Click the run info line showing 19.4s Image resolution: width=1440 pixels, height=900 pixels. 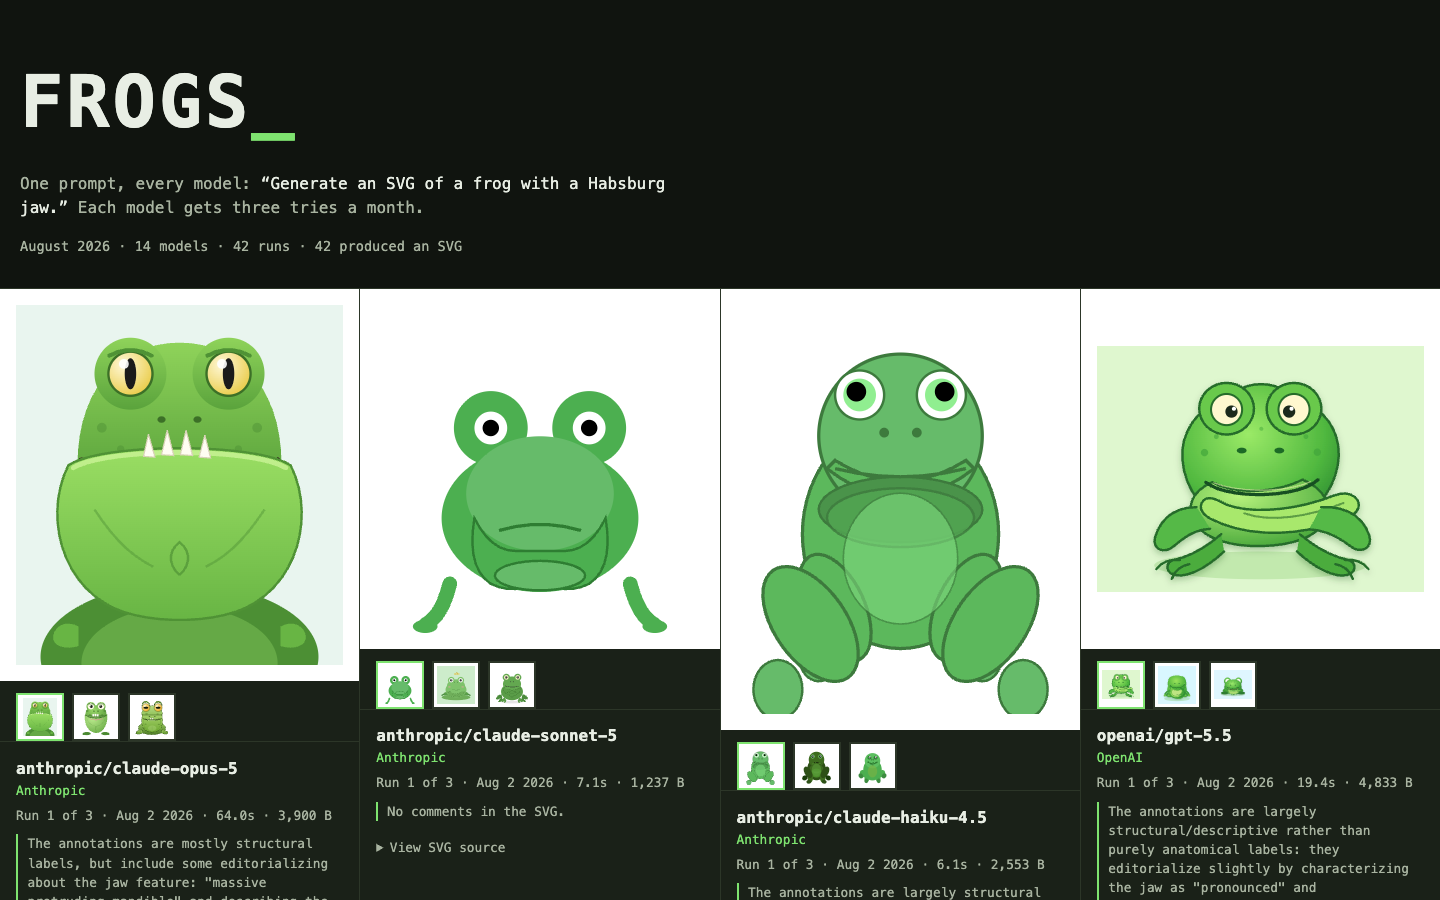point(1254,782)
